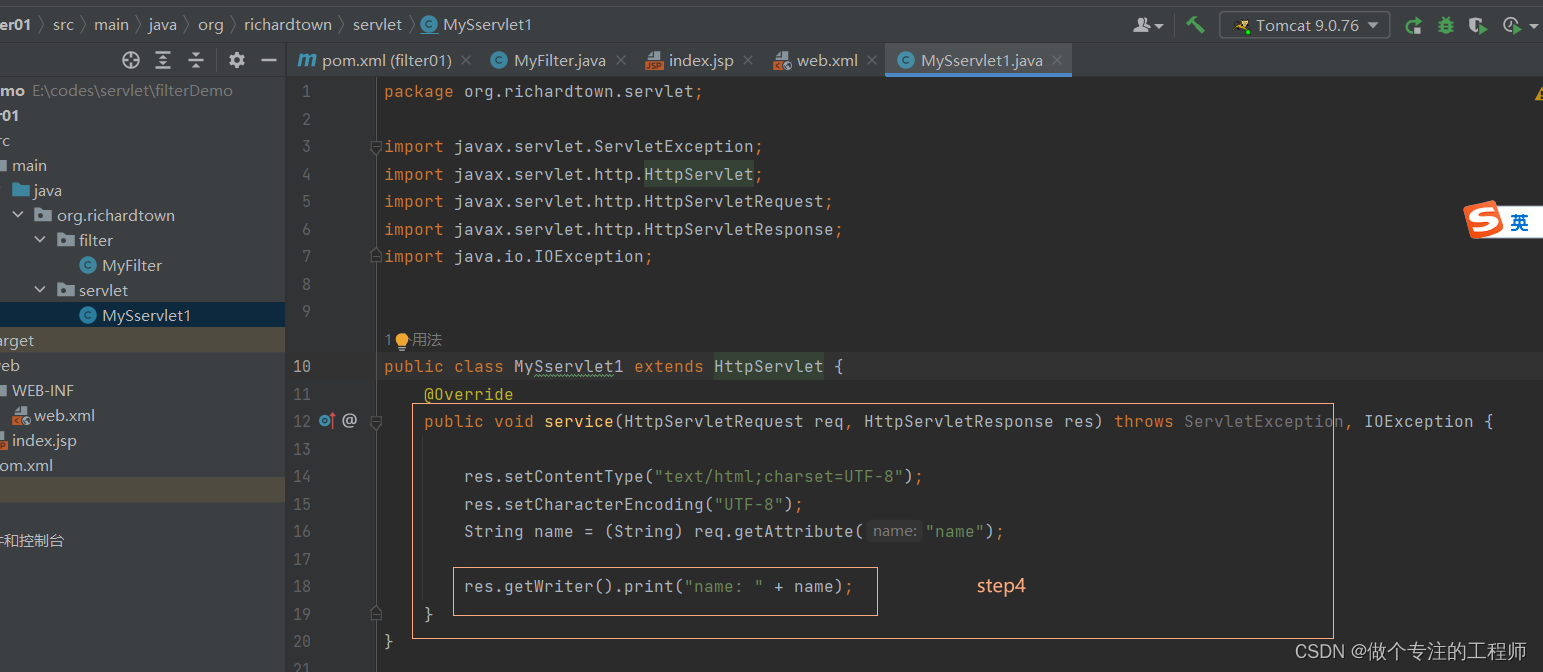The width and height of the screenshot is (1543, 672).
Task: Launch the profiler clock icon
Action: point(1511,24)
